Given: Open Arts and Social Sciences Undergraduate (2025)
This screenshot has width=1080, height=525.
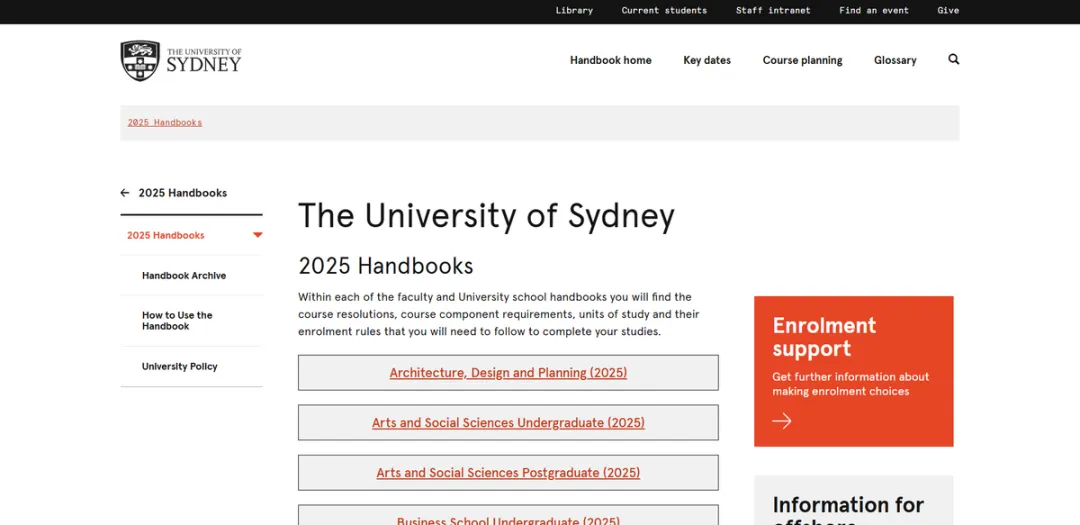Looking at the screenshot, I should (508, 422).
